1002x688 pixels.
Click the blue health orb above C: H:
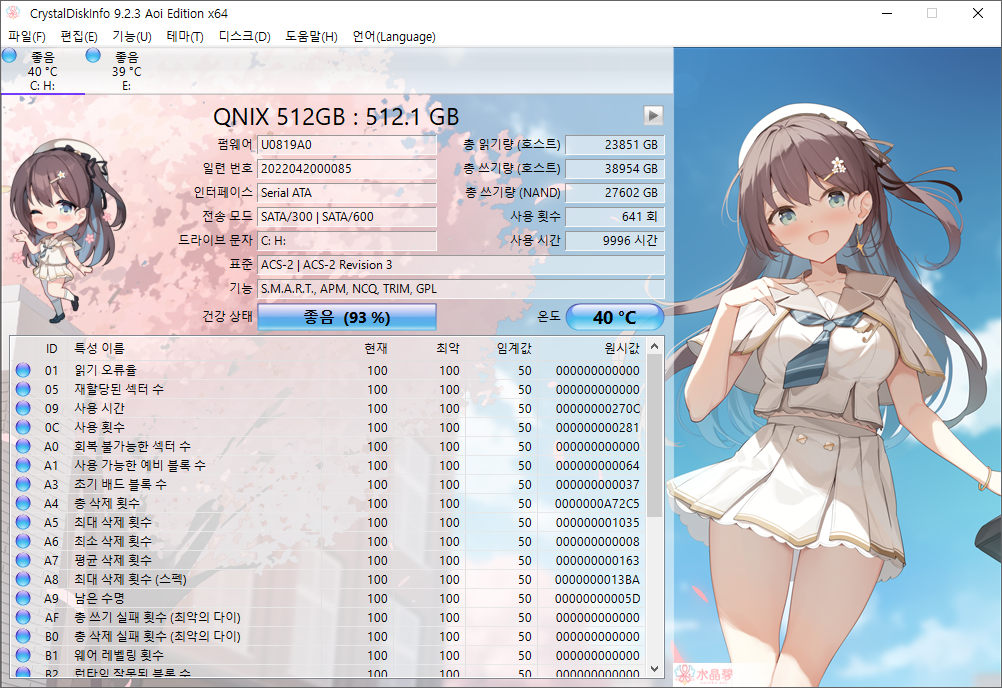[x=10, y=56]
